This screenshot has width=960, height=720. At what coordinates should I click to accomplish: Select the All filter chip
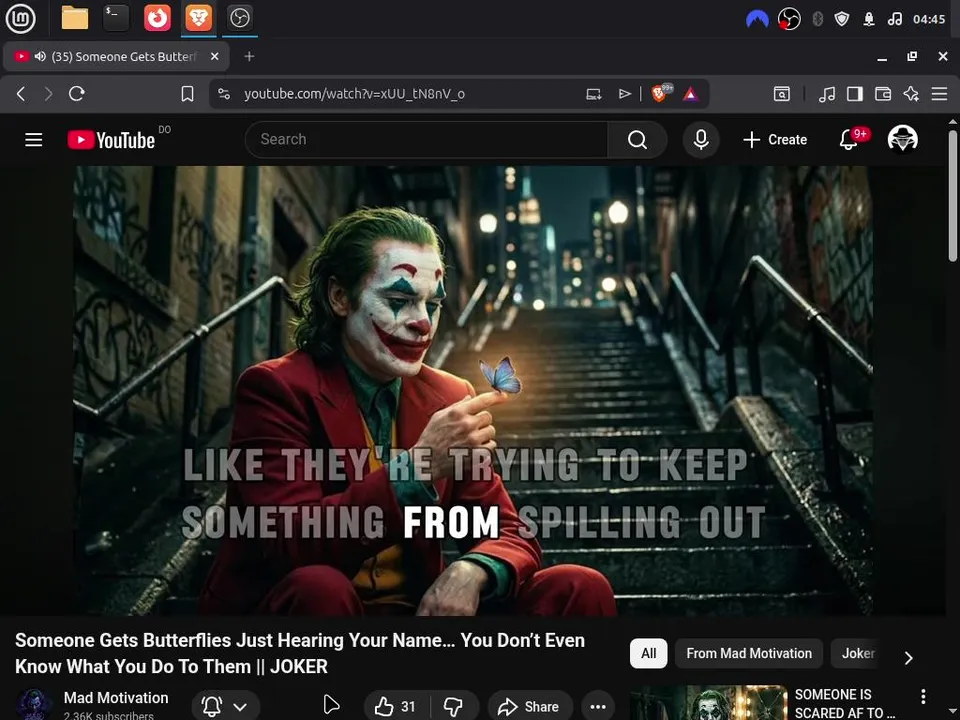(648, 653)
